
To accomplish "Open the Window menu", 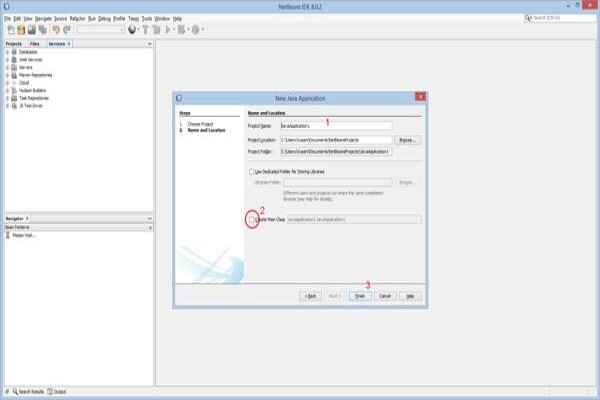I will point(162,18).
